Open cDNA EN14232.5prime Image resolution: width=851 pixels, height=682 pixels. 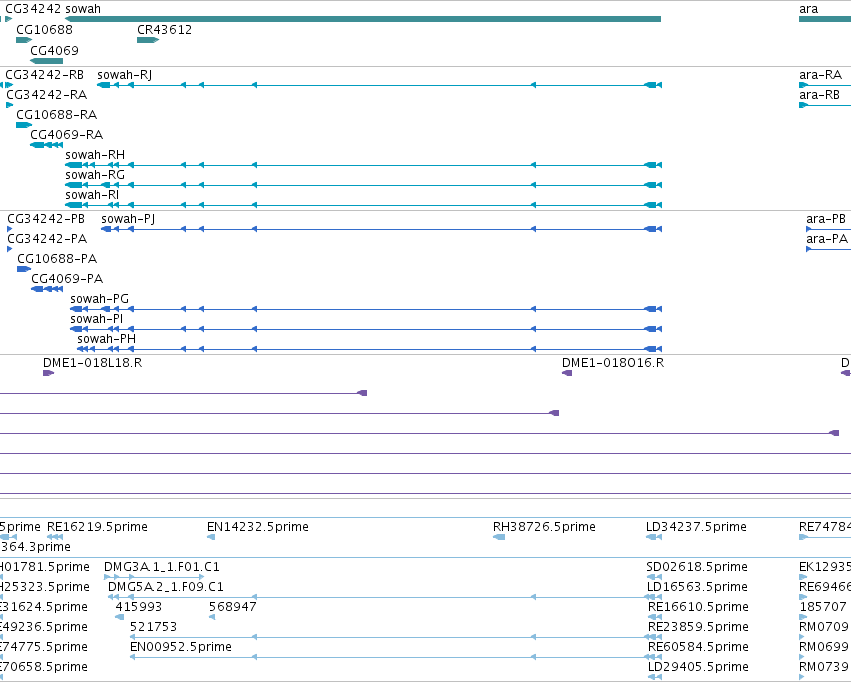tap(211, 537)
